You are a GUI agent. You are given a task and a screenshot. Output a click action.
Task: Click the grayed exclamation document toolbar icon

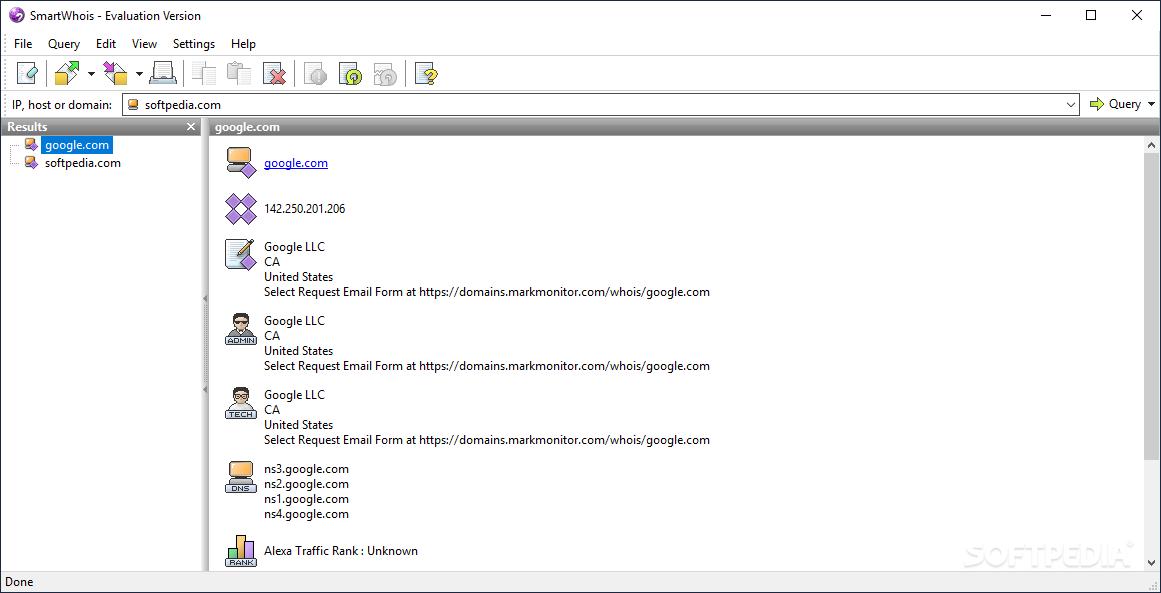[x=315, y=73]
